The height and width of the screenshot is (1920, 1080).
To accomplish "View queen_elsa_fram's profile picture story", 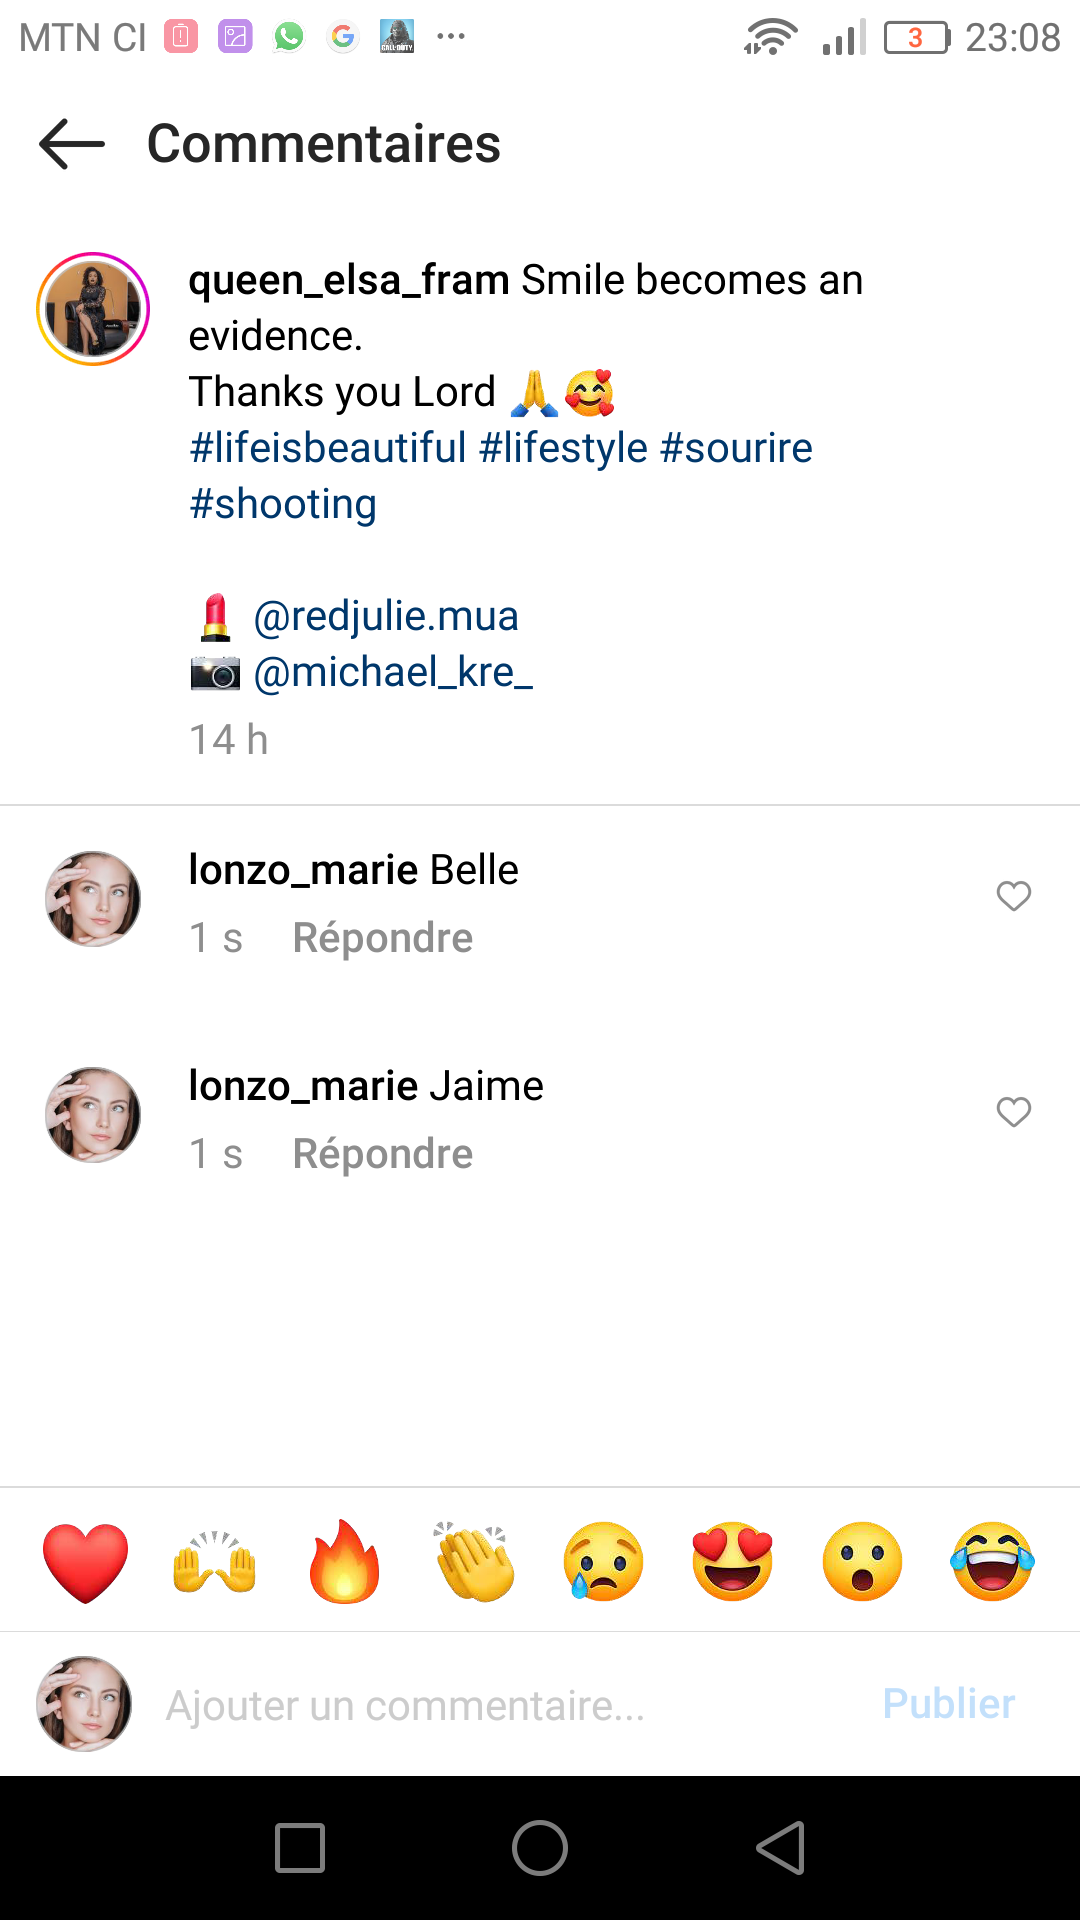I will [x=93, y=309].
